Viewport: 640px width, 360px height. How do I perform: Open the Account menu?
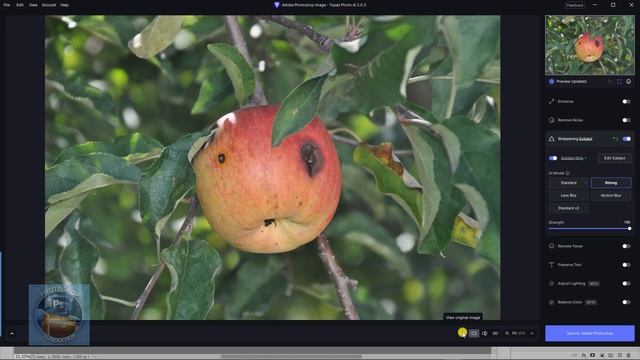click(x=49, y=5)
